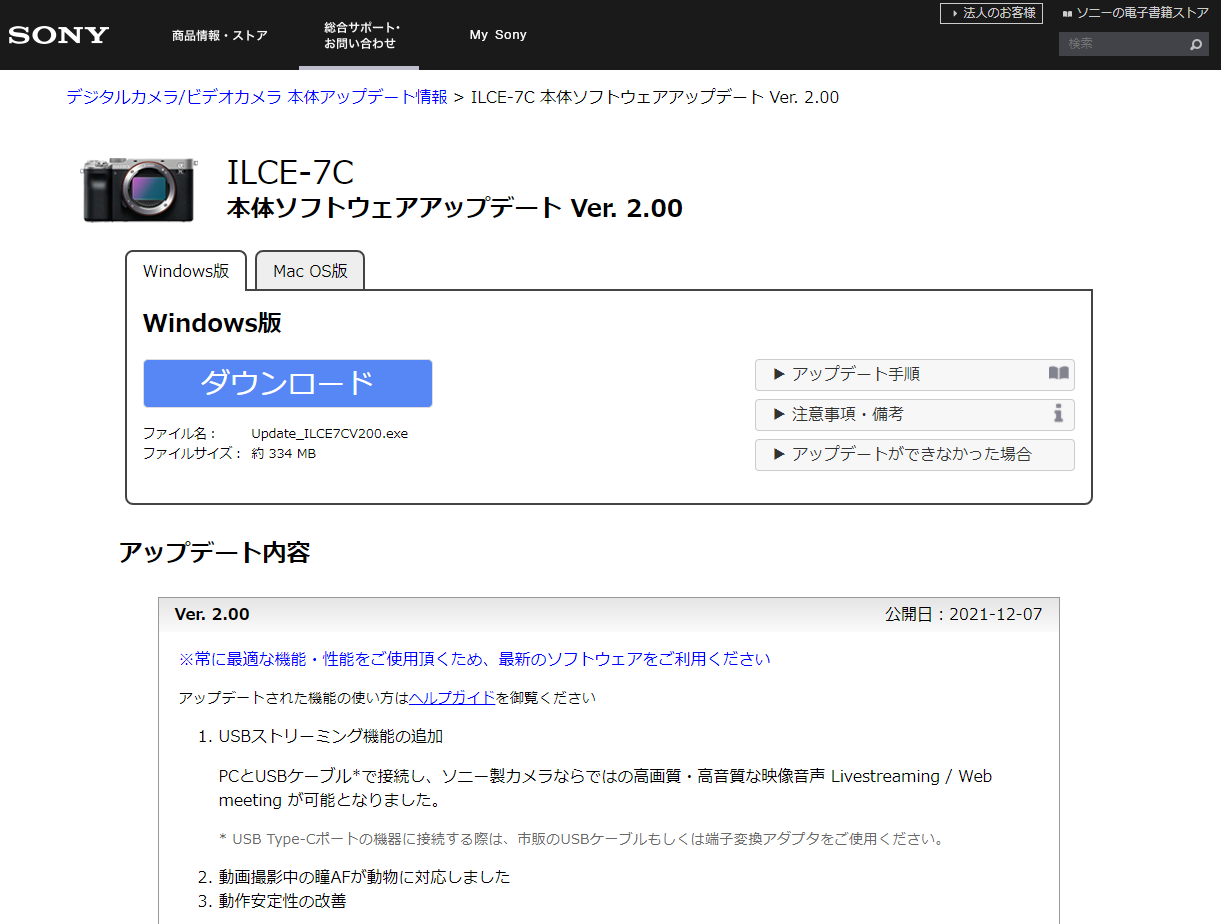
Task: Click the arrow icon in 法人のお客様
Action: pos(953,13)
